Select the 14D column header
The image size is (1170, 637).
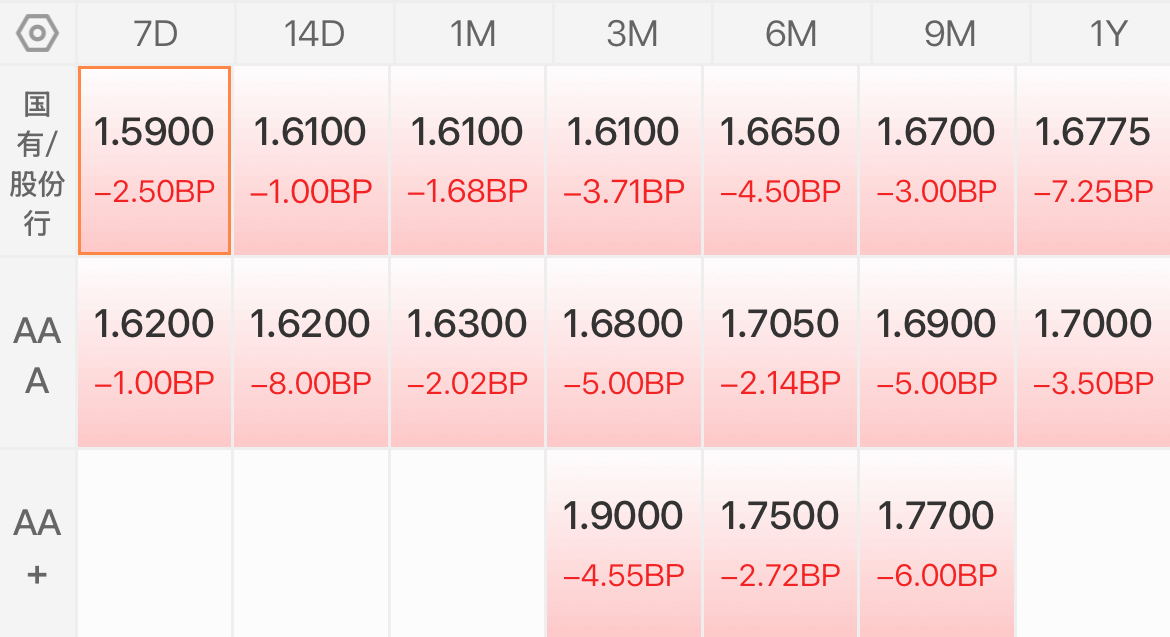pyautogui.click(x=315, y=34)
